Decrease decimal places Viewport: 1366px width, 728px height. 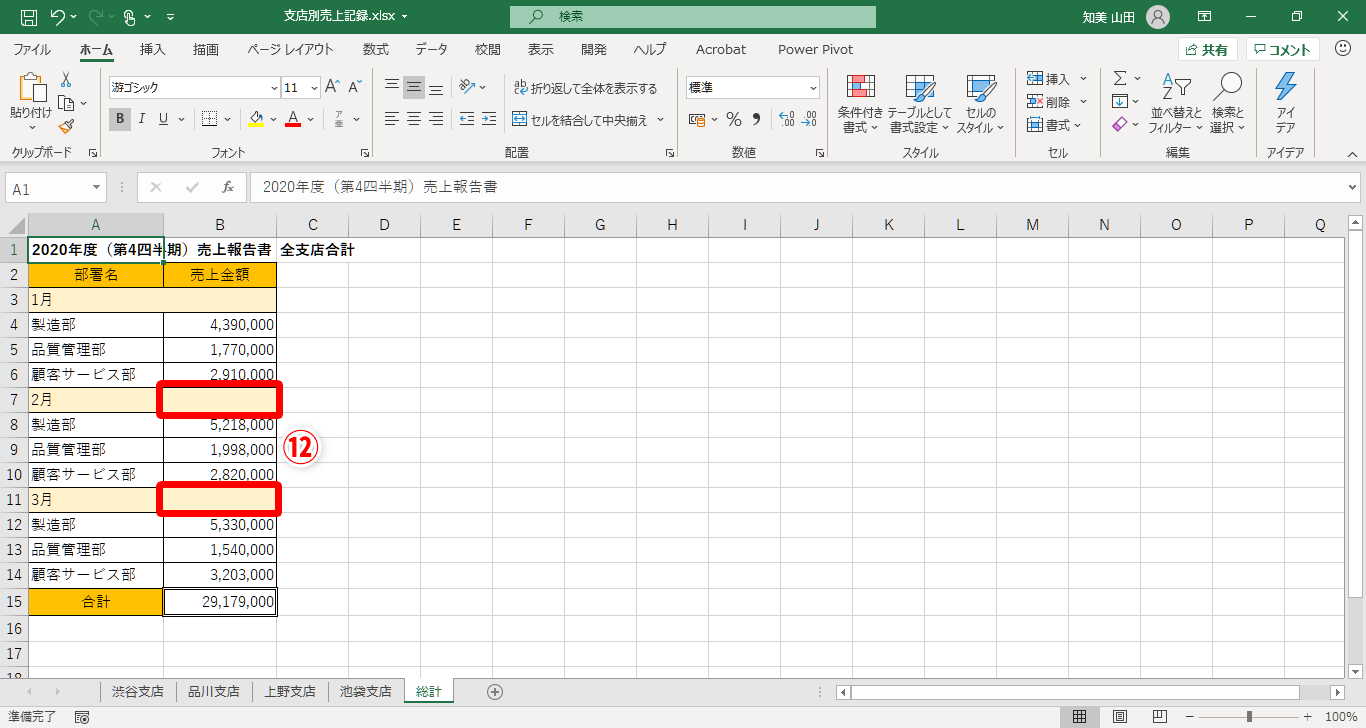click(809, 119)
